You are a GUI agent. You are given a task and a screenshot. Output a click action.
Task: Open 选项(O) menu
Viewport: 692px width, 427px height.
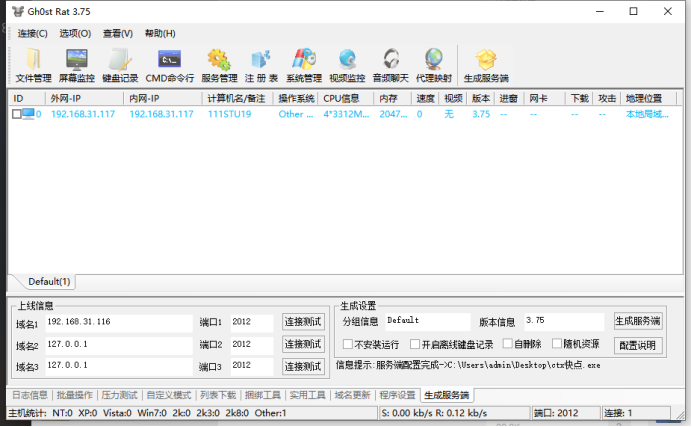[x=75, y=34]
